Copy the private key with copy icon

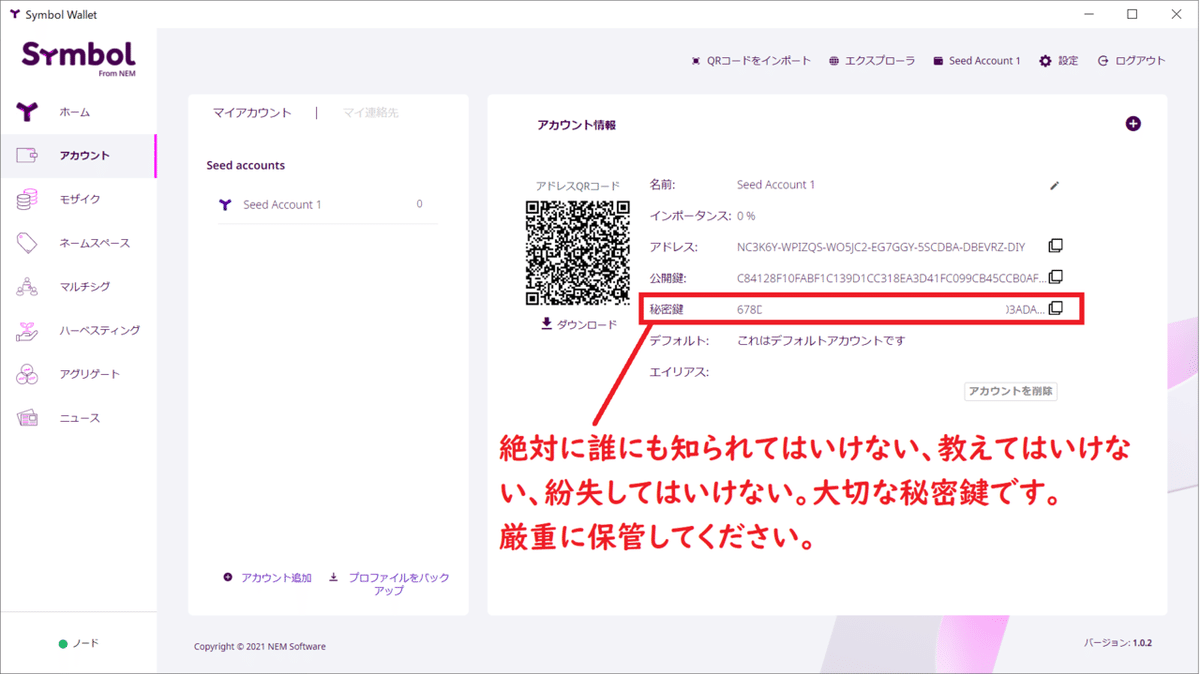1055,308
